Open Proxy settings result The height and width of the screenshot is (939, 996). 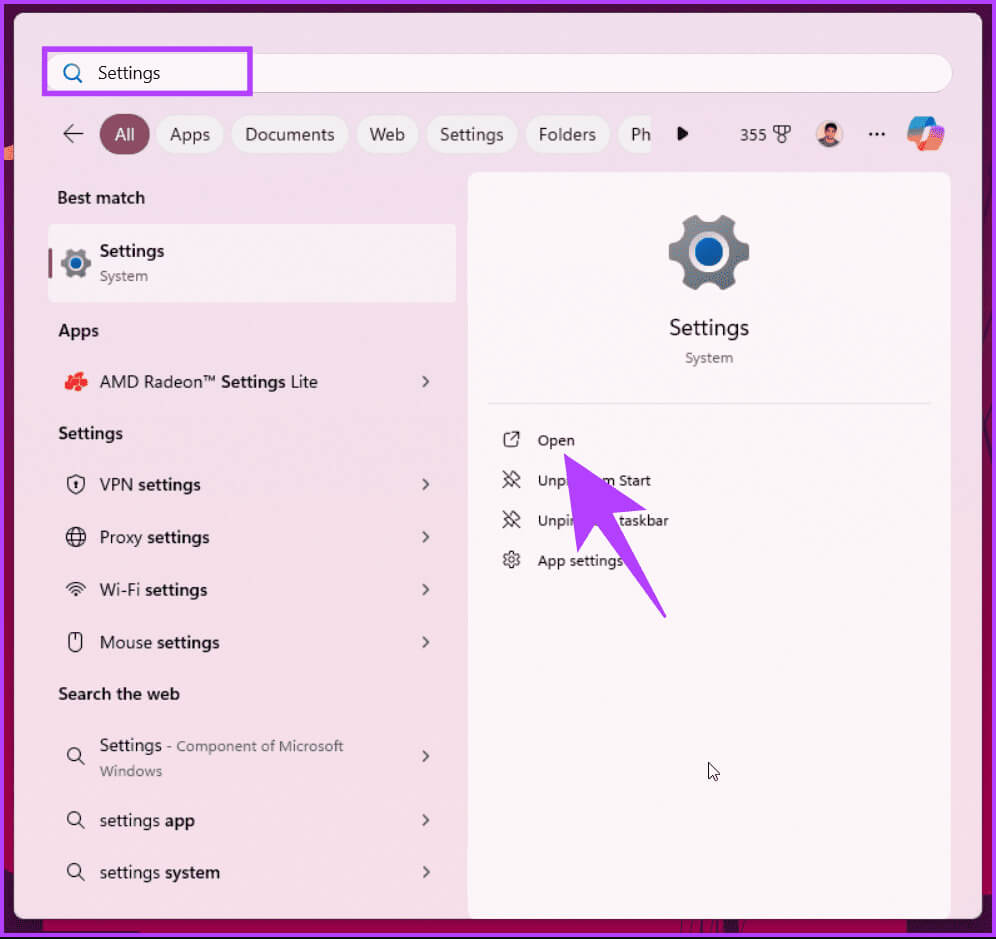click(252, 537)
